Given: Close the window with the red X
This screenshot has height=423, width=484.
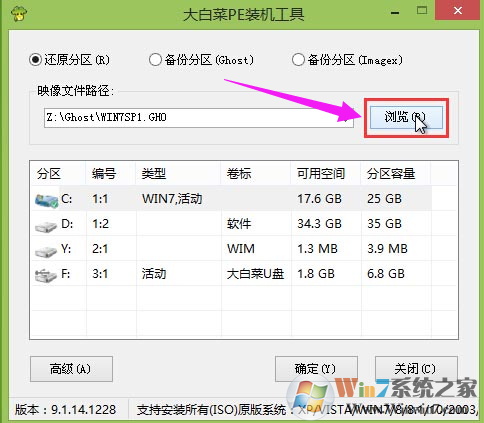Looking at the screenshot, I should tap(458, 11).
